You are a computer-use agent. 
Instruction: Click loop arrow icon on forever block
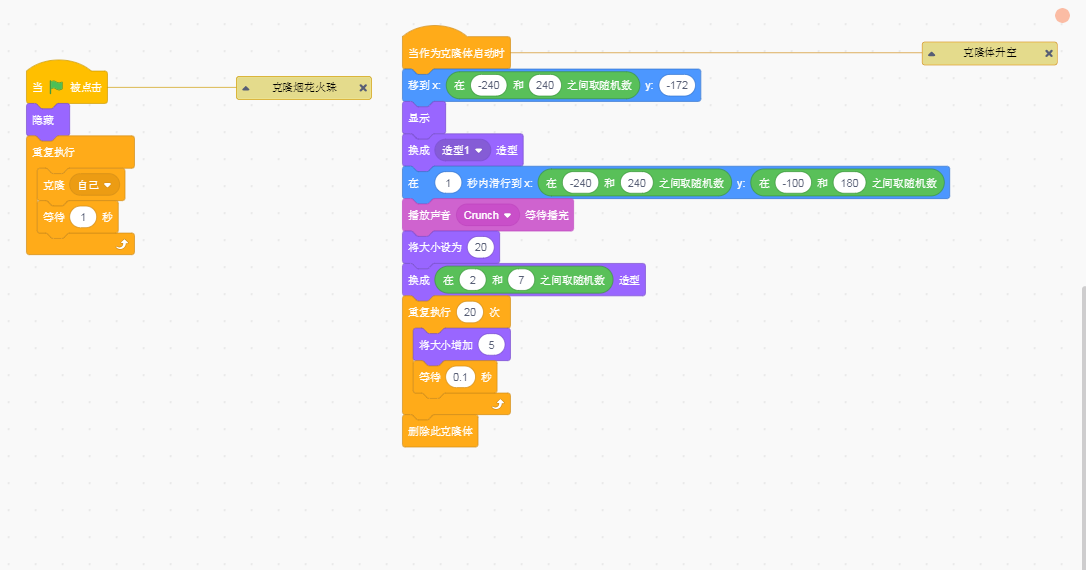(122, 243)
